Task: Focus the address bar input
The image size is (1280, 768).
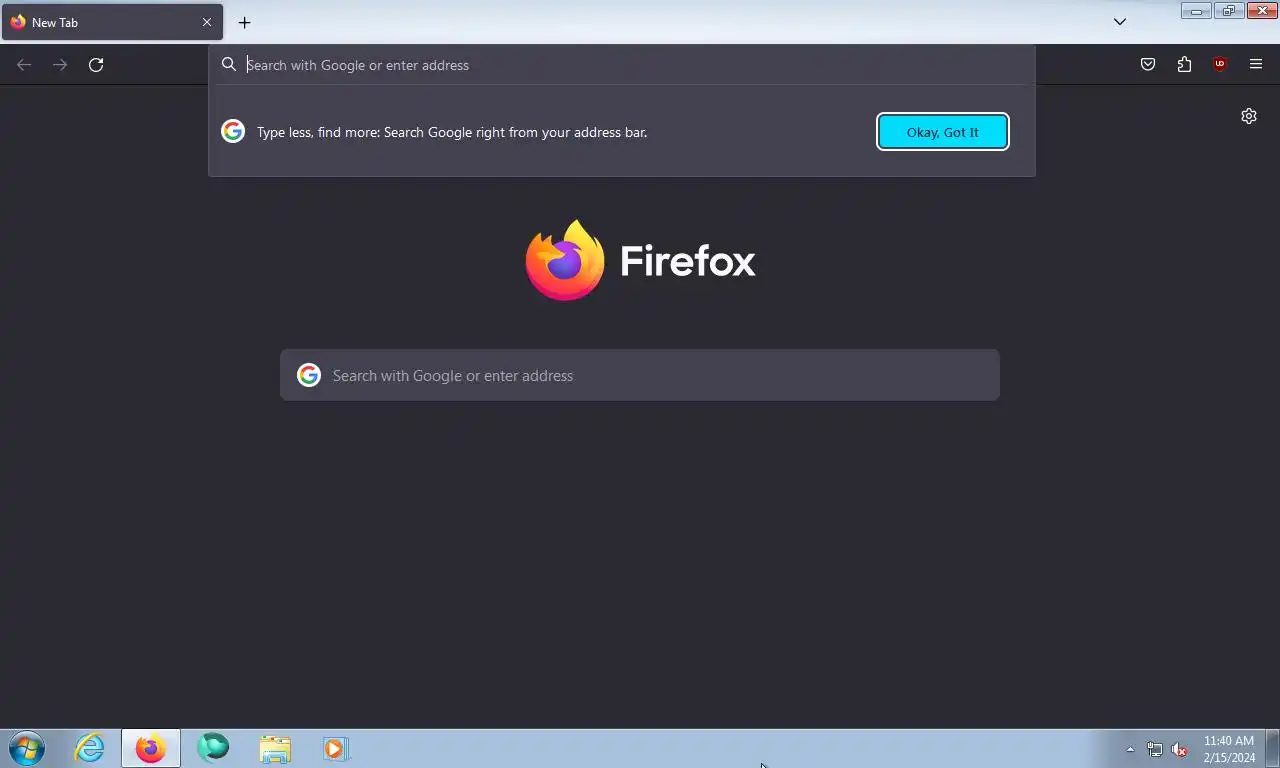Action: pyautogui.click(x=636, y=65)
